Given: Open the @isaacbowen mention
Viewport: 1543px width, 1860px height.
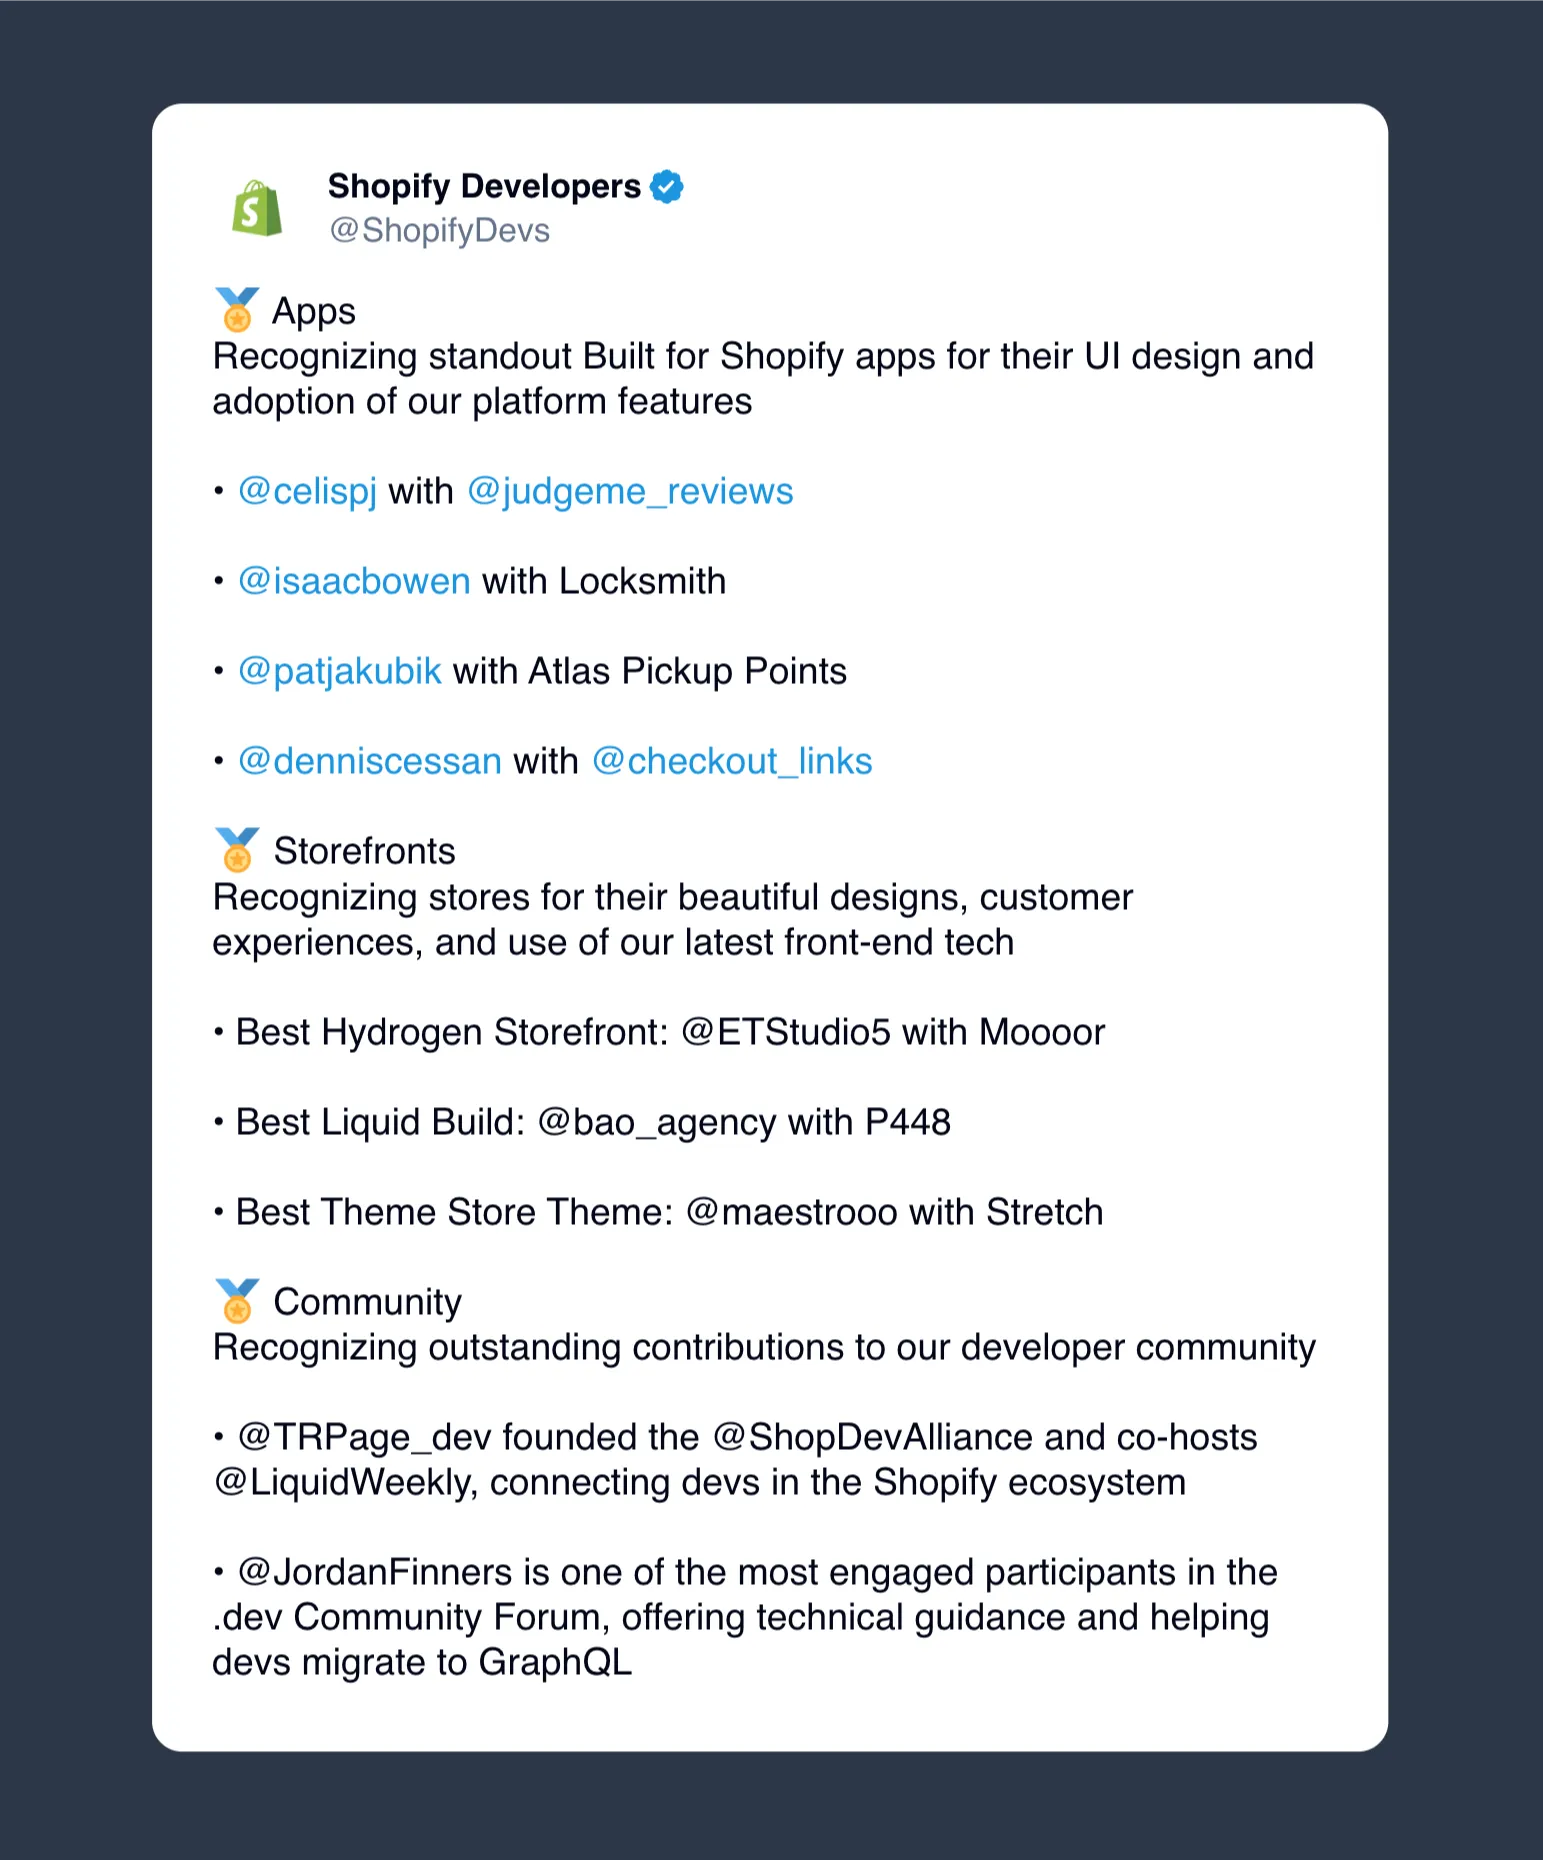Looking at the screenshot, I should click(x=354, y=581).
